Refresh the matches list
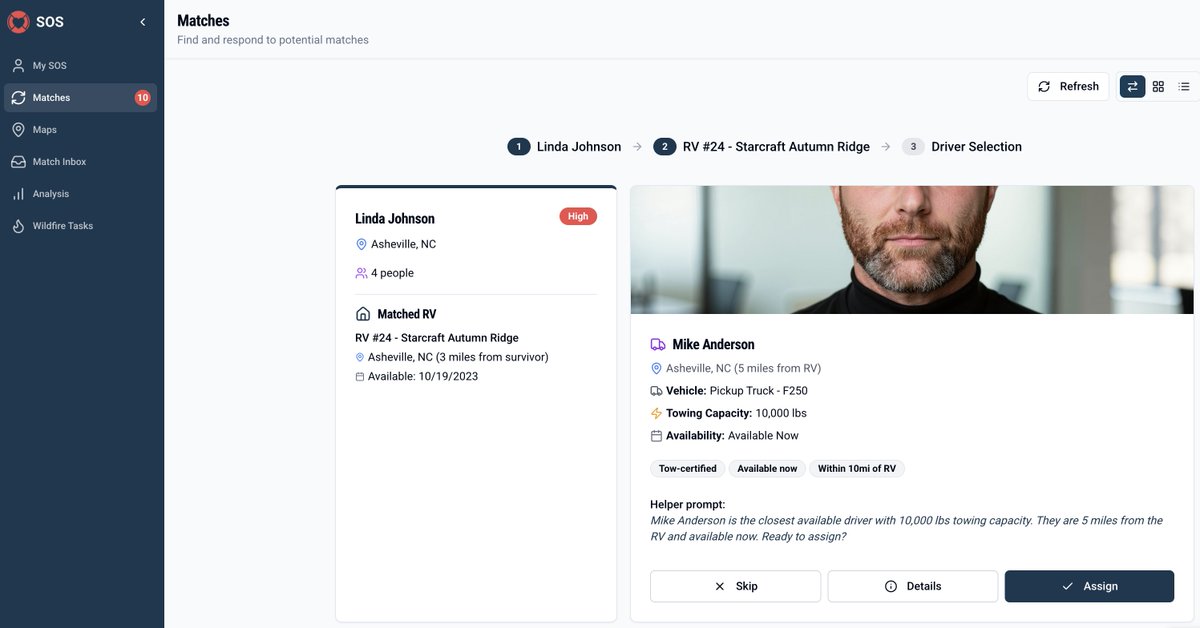1200x628 pixels. 1068,86
